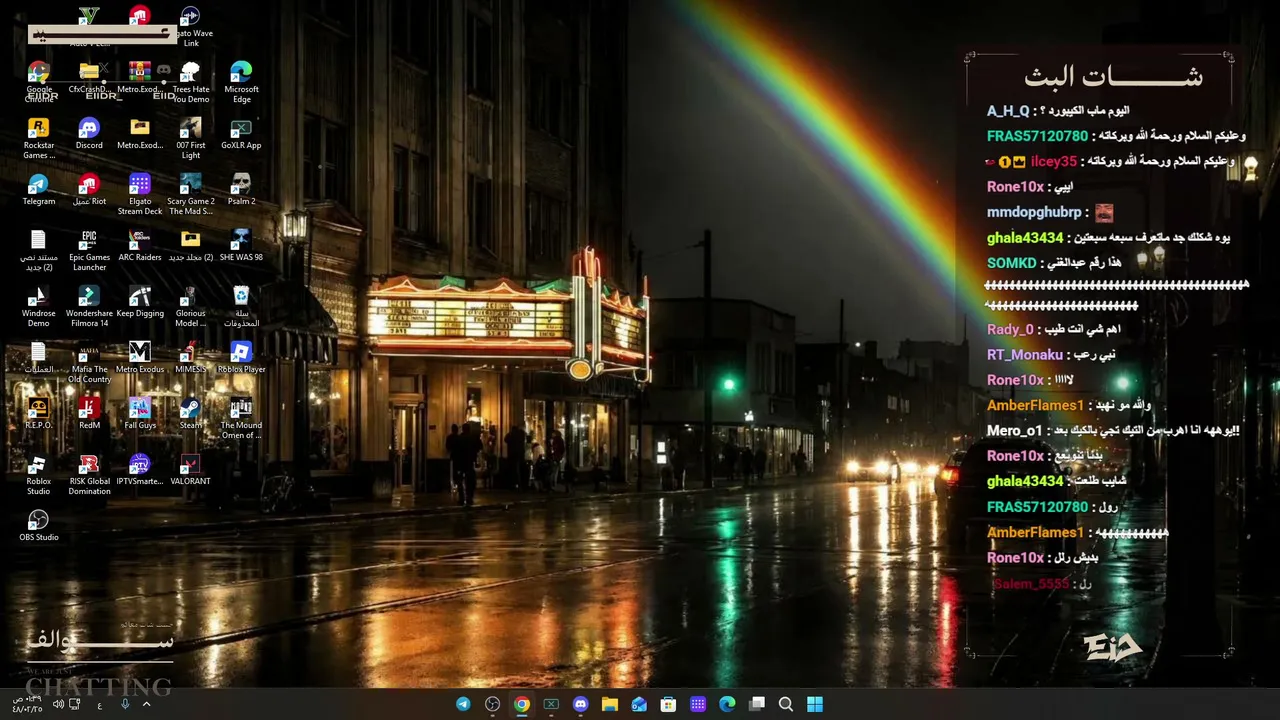
Task: Open File Explorer from the taskbar
Action: pyautogui.click(x=610, y=704)
